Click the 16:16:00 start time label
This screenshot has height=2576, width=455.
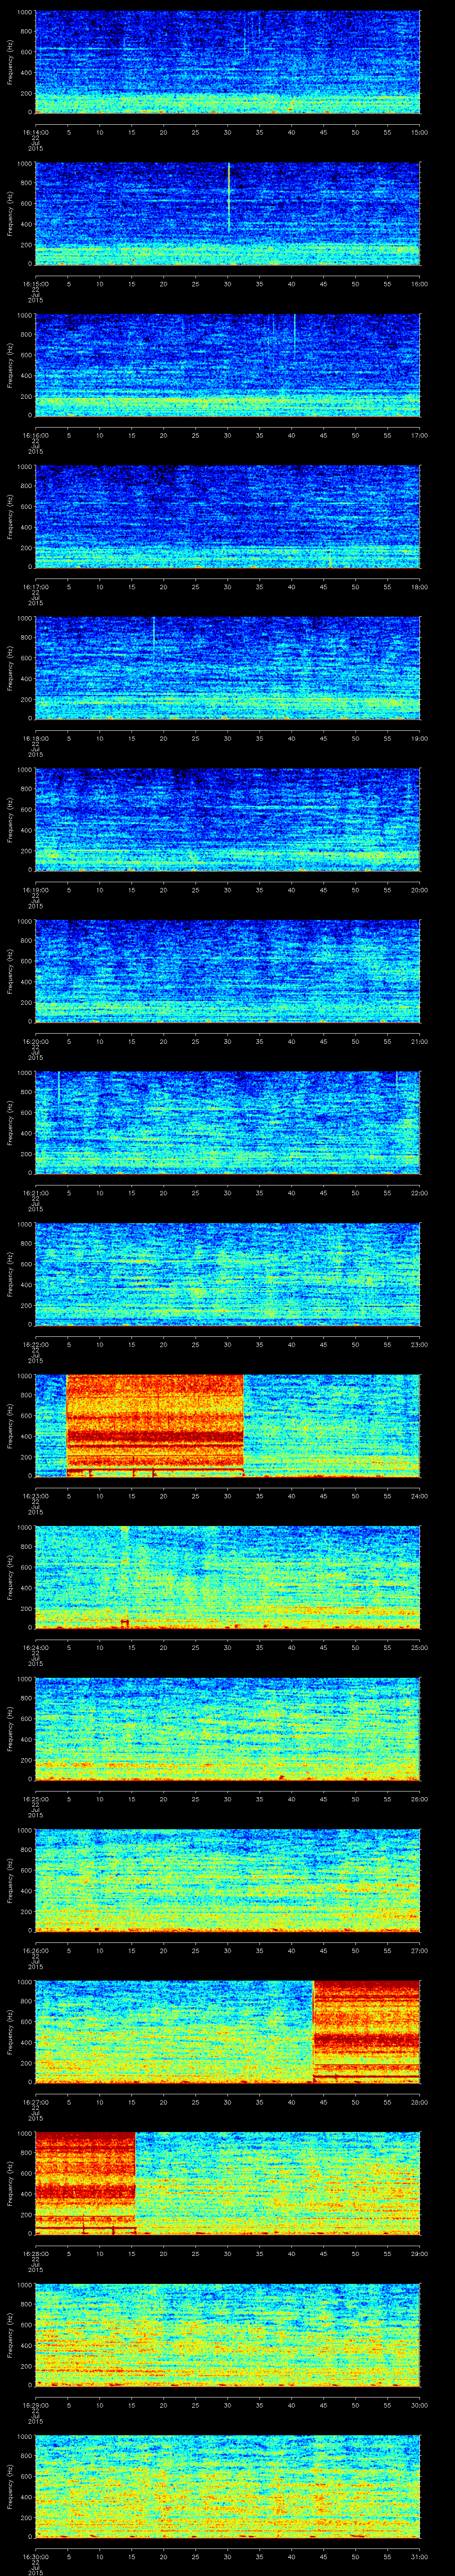[x=35, y=435]
